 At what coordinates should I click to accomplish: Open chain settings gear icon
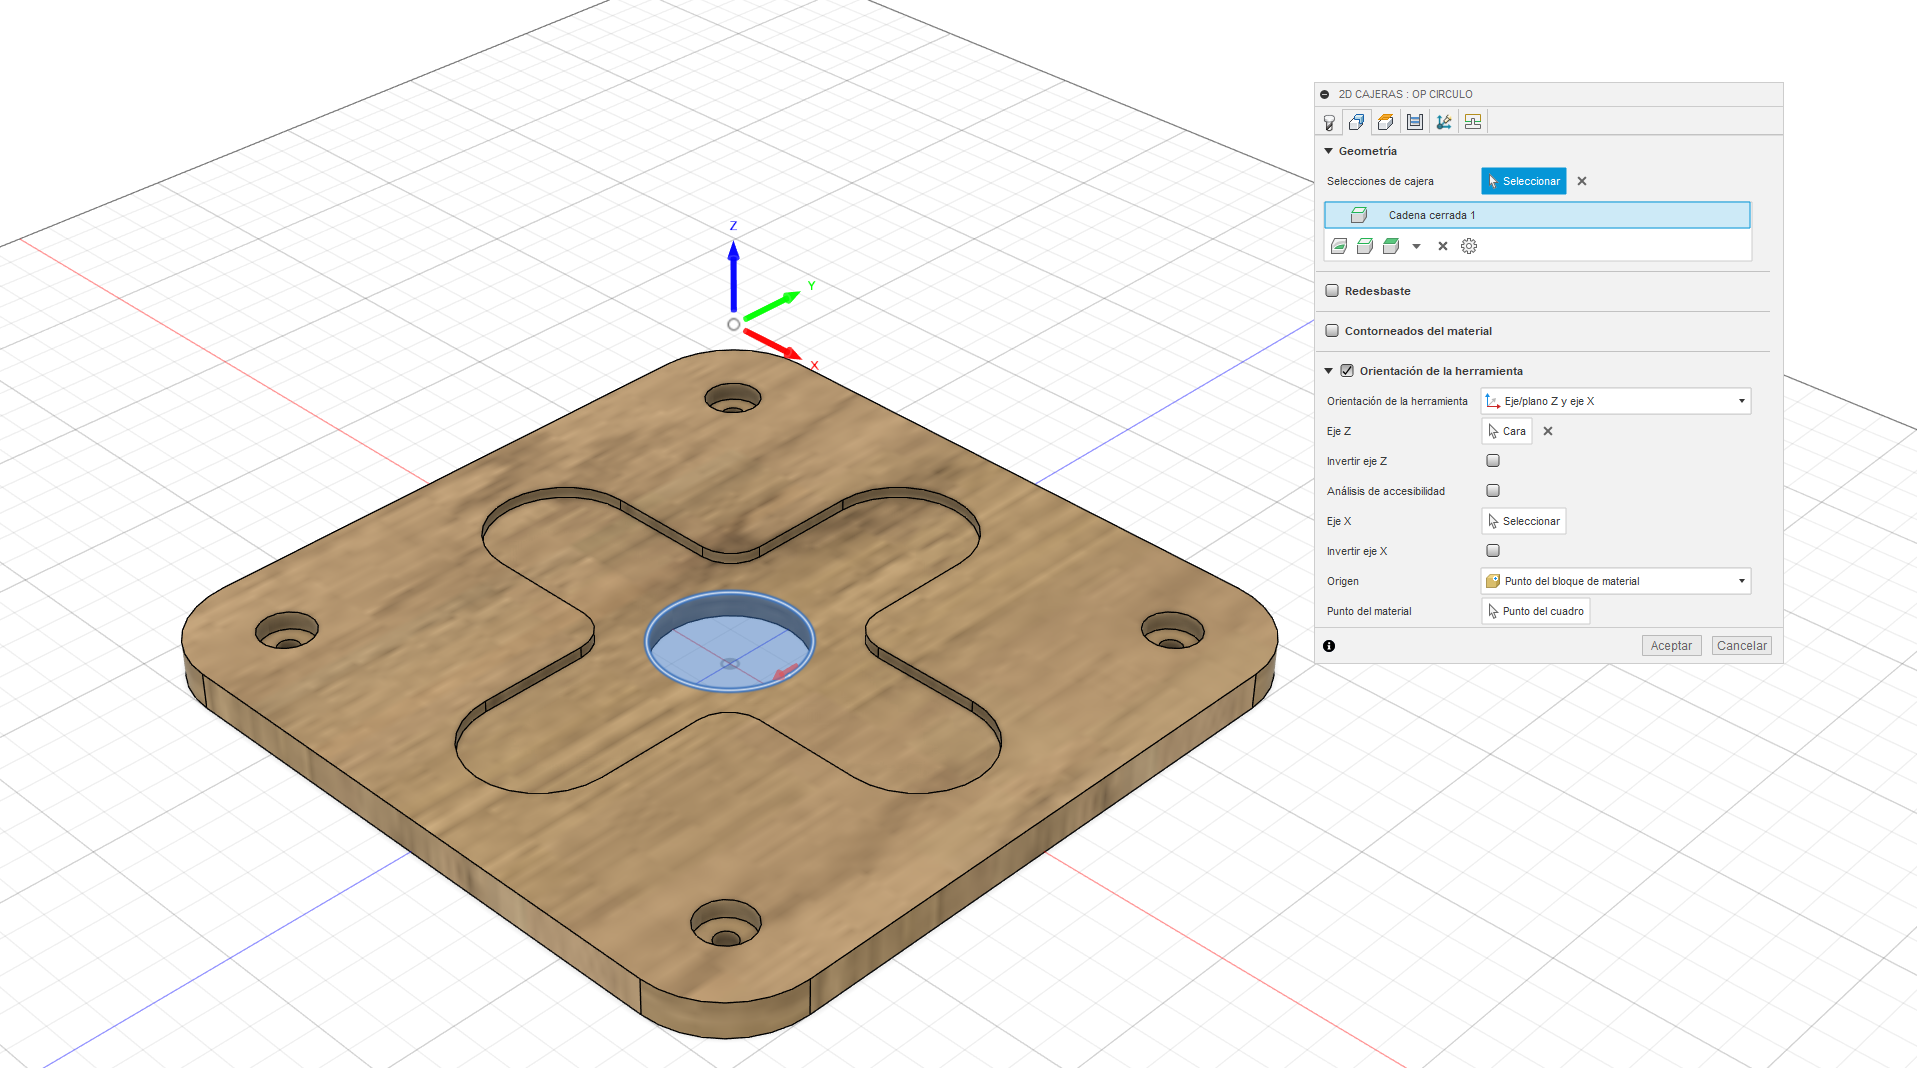point(1469,246)
